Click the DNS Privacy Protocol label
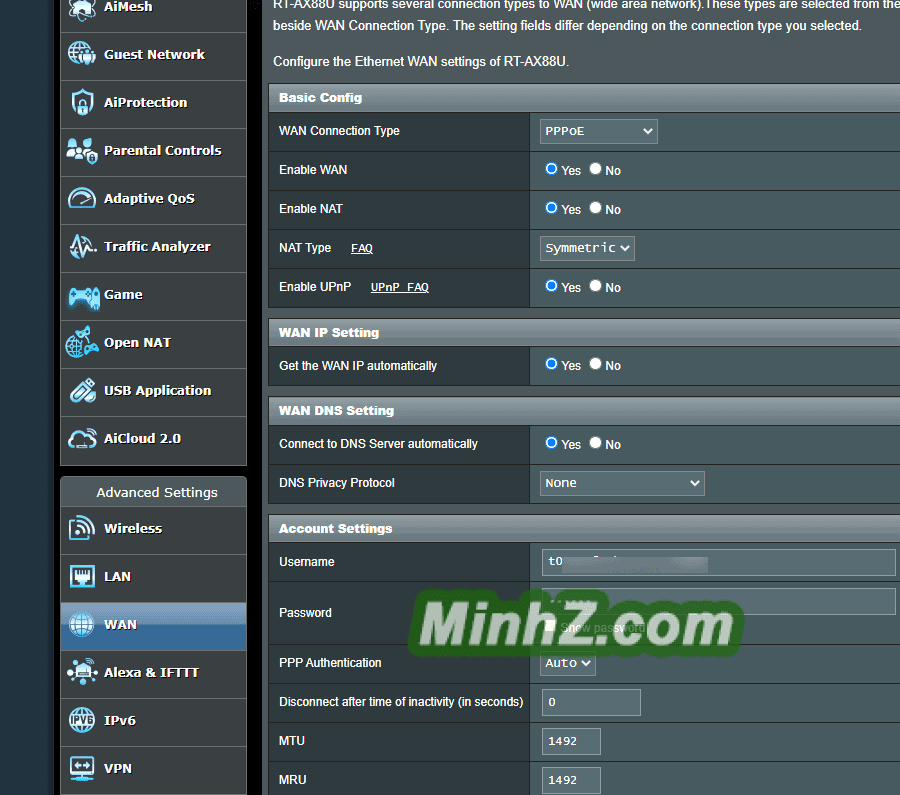The width and height of the screenshot is (900, 795). 337,483
